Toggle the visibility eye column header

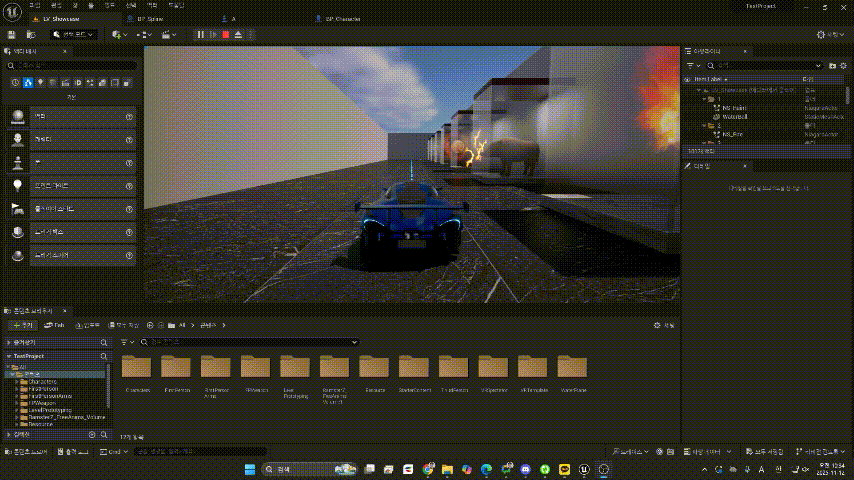[x=687, y=79]
